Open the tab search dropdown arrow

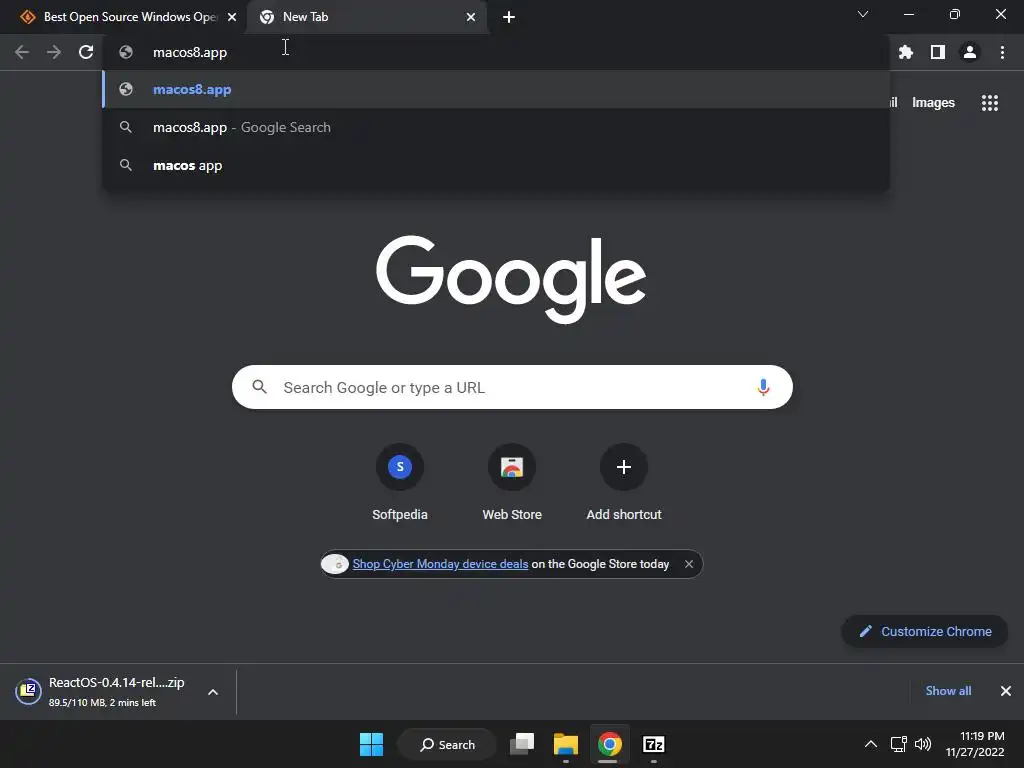click(863, 14)
